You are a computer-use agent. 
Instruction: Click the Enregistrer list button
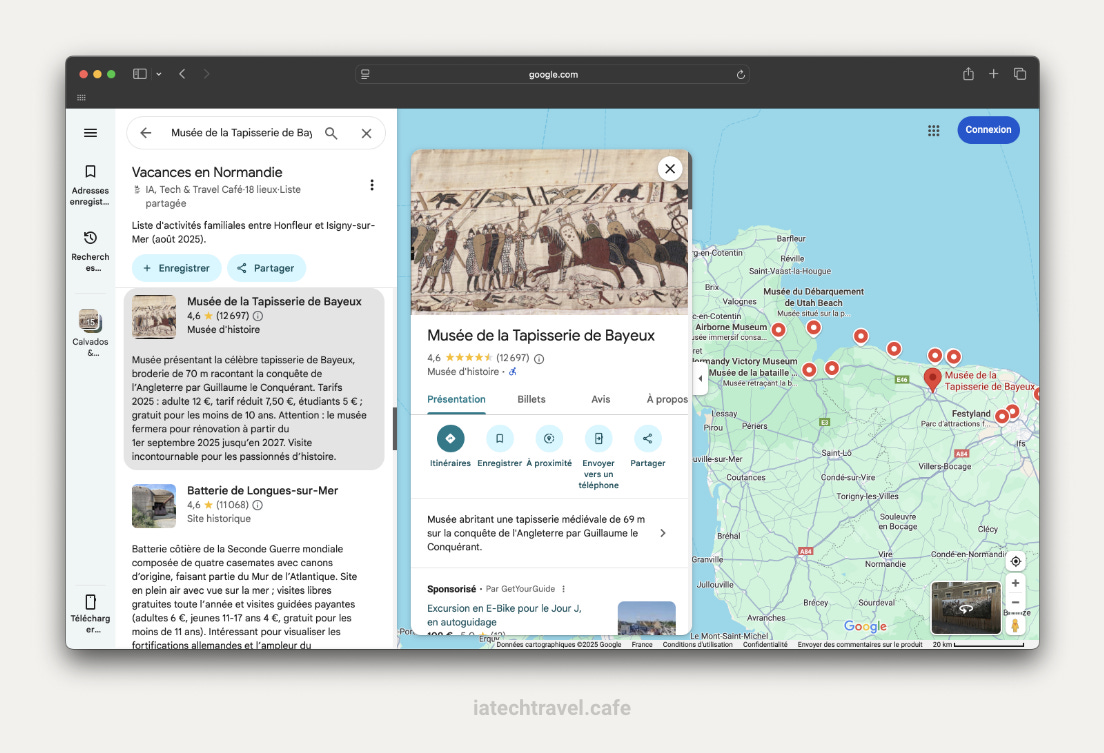[x=176, y=268]
